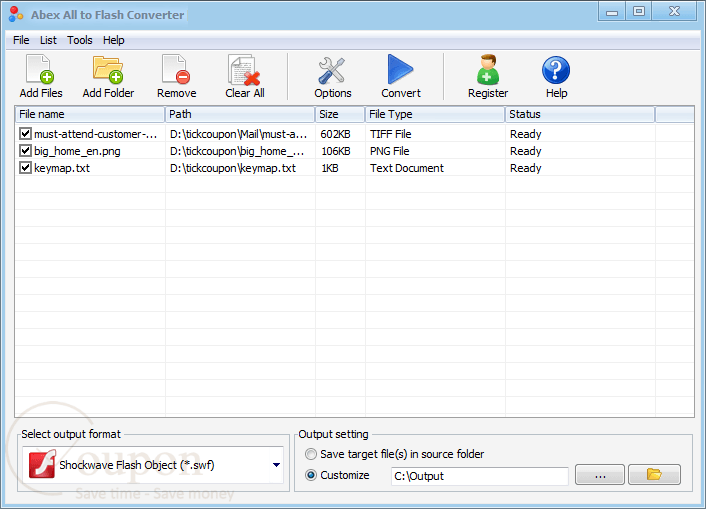This screenshot has width=706, height=509.
Task: Minimize the Abex converter window
Action: coord(611,12)
